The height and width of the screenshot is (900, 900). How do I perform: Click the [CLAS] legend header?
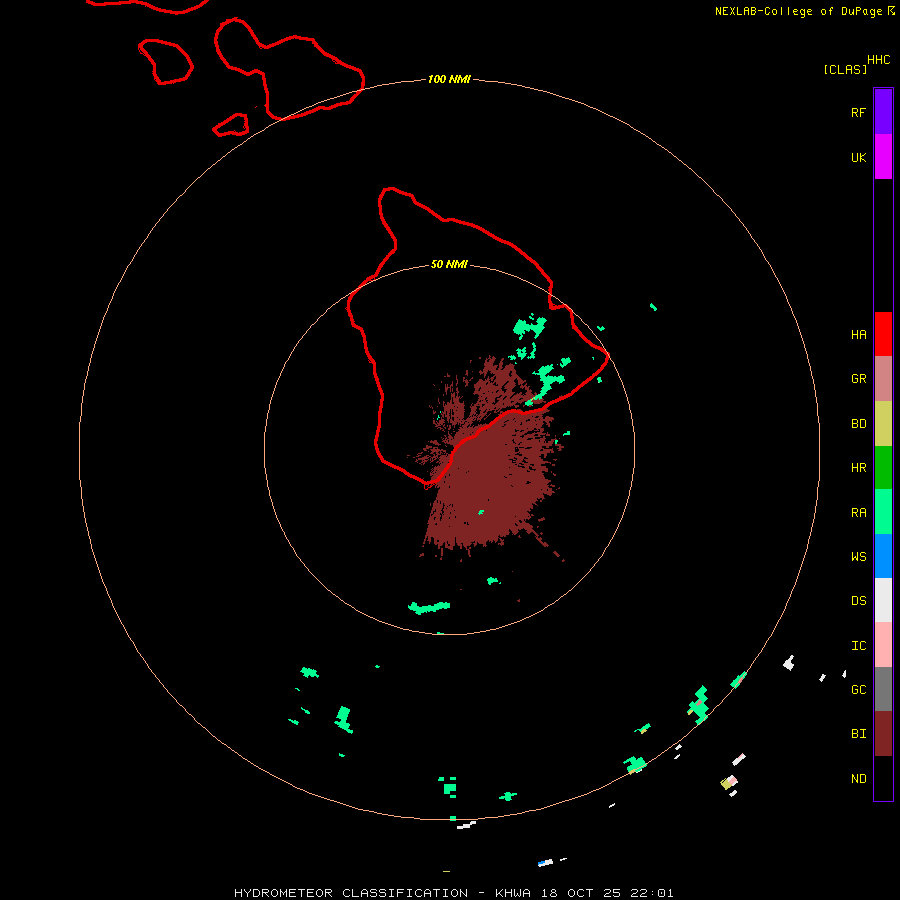pyautogui.click(x=845, y=69)
